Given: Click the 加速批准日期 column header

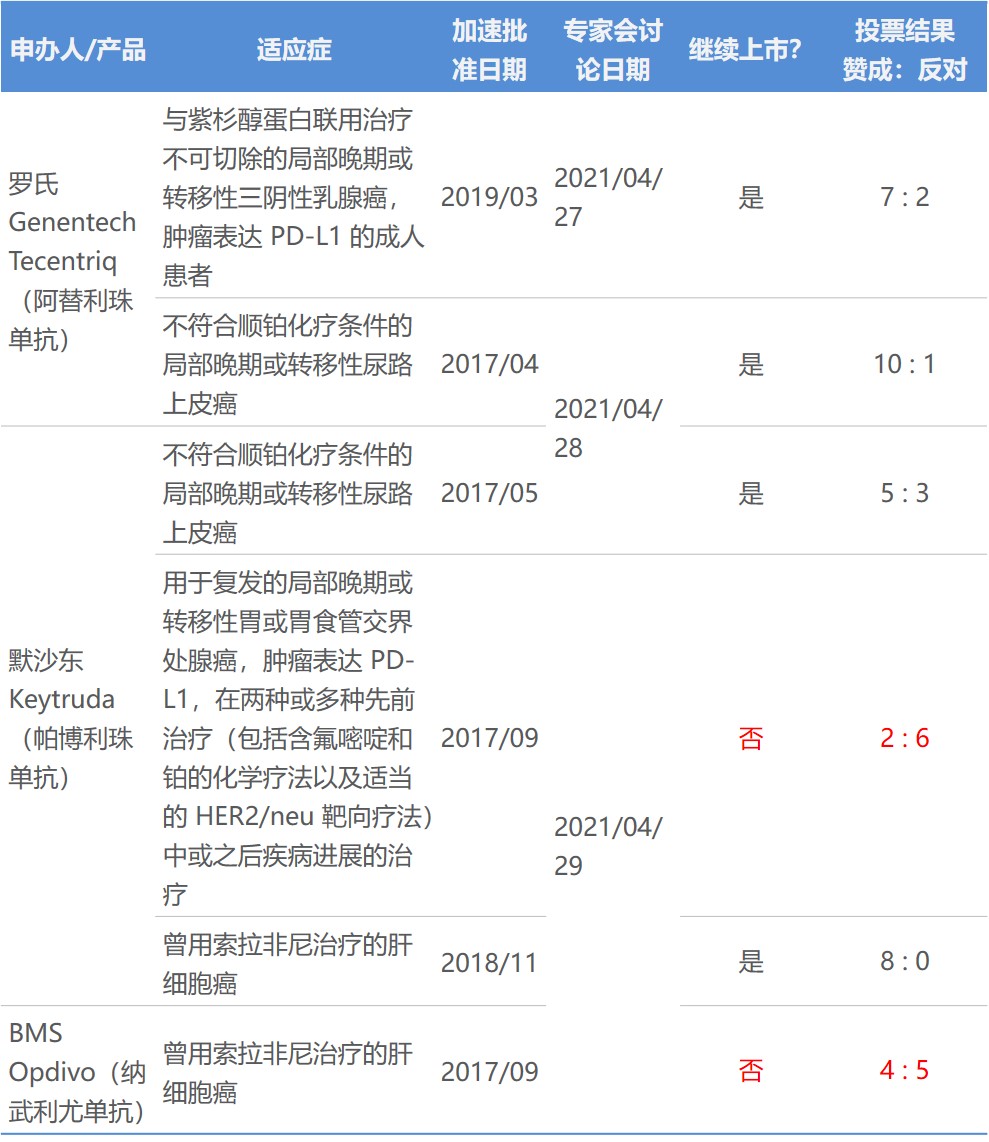Looking at the screenshot, I should click(x=489, y=50).
